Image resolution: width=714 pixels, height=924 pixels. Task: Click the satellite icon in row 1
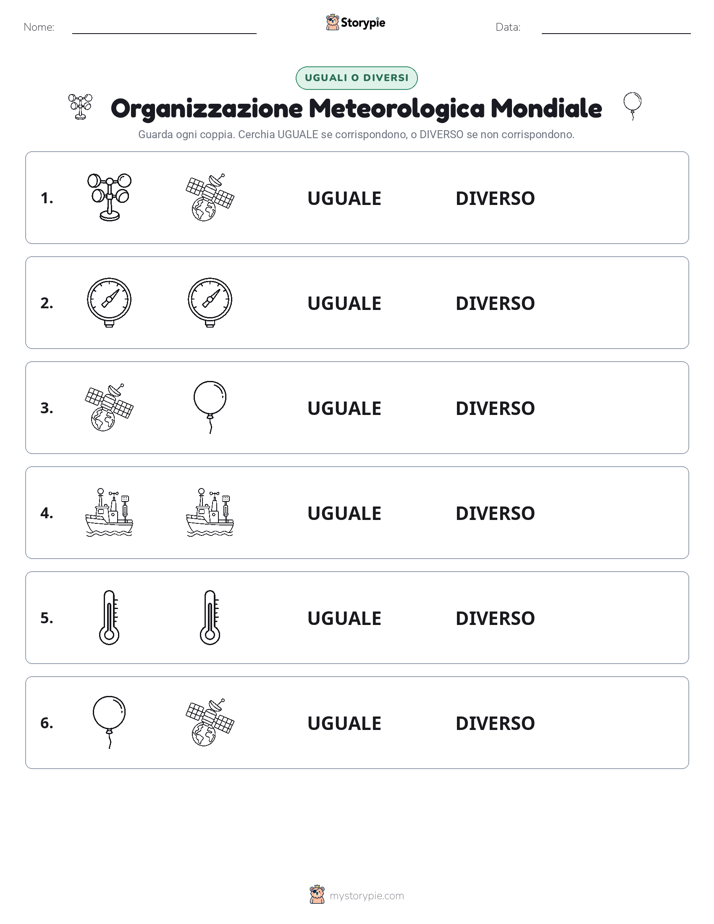coord(210,197)
